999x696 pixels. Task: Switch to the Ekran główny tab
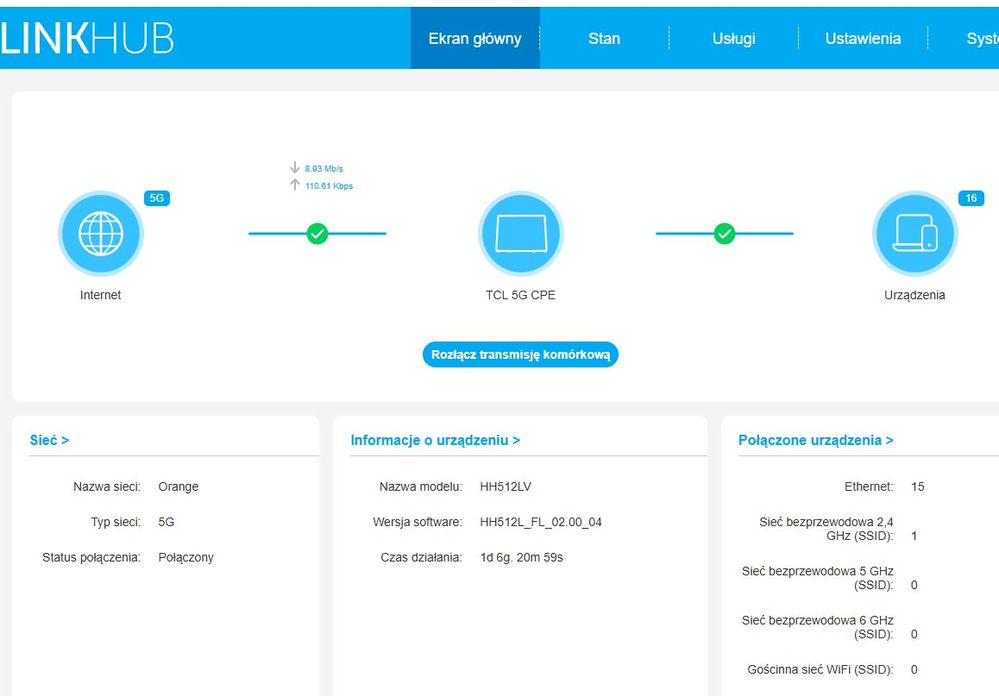point(475,39)
